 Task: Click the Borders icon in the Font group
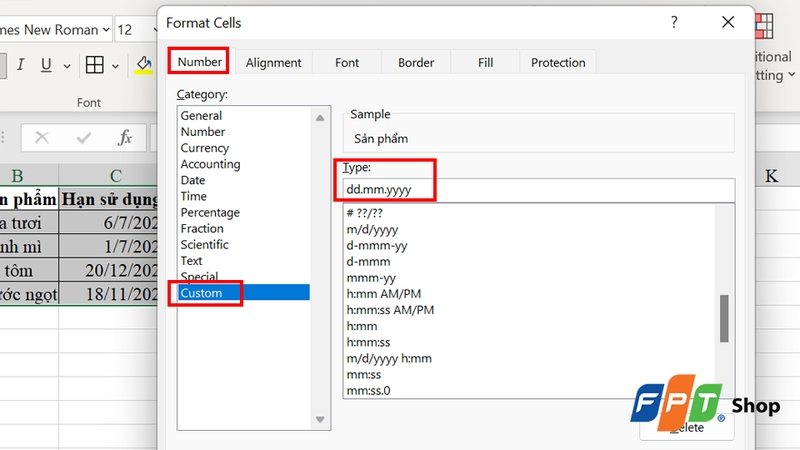pyautogui.click(x=95, y=66)
